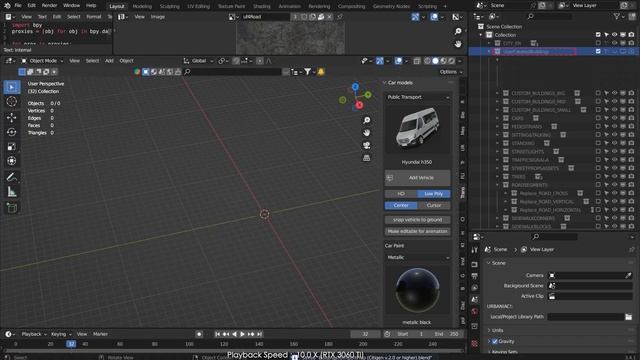The height and width of the screenshot is (360, 640).
Task: Toggle selectability arrow for Collection row
Action: click(607, 35)
